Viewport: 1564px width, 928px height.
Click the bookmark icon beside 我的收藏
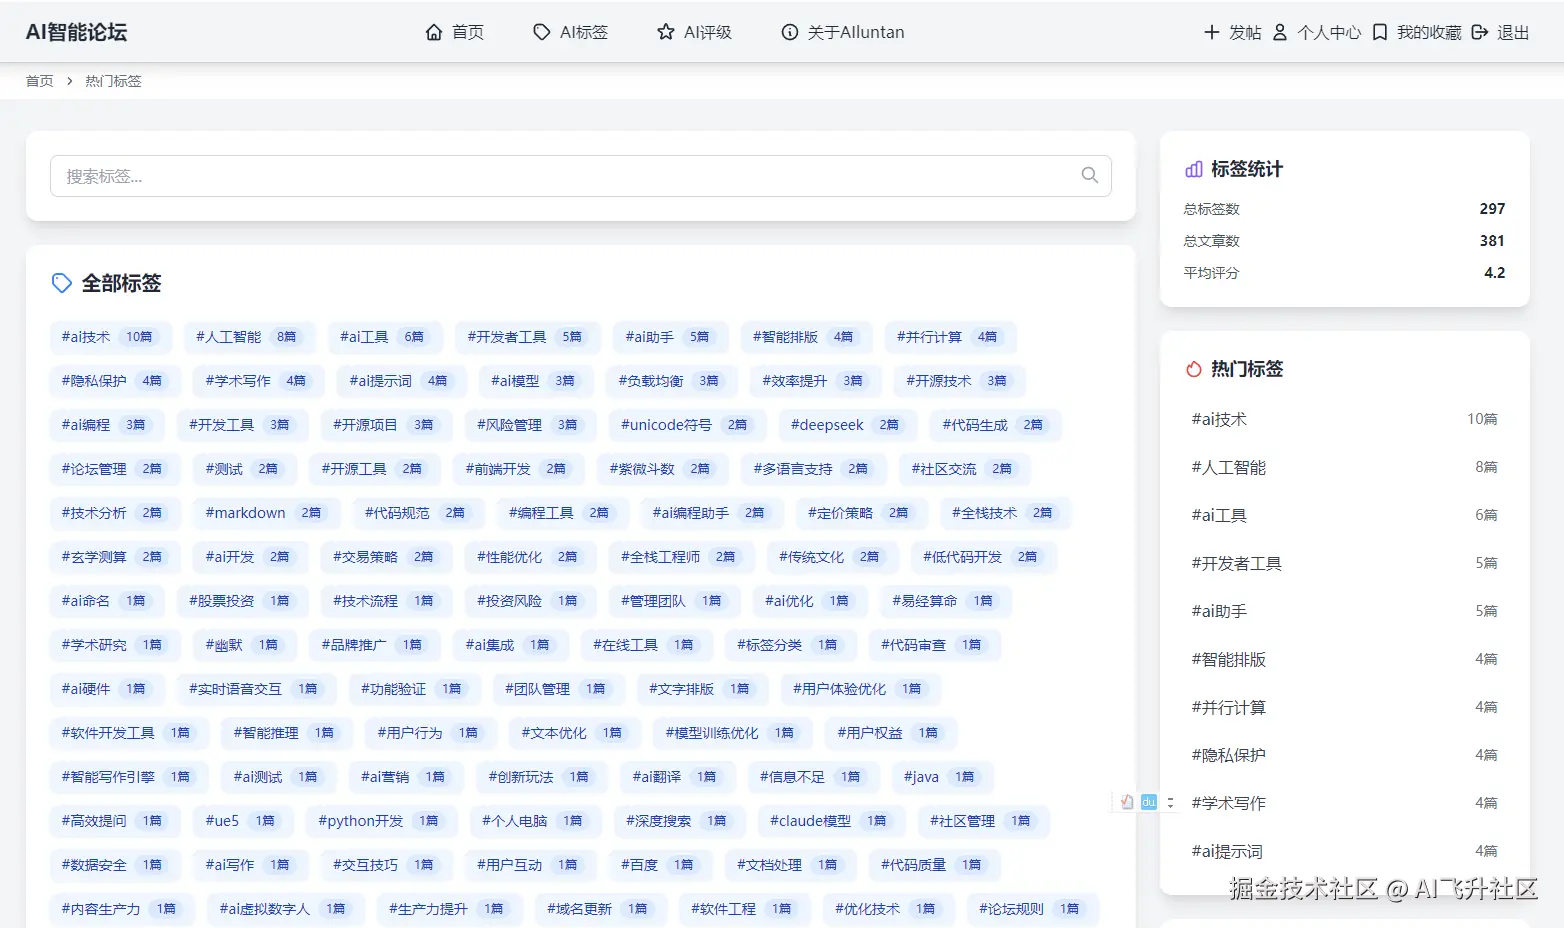[1380, 32]
